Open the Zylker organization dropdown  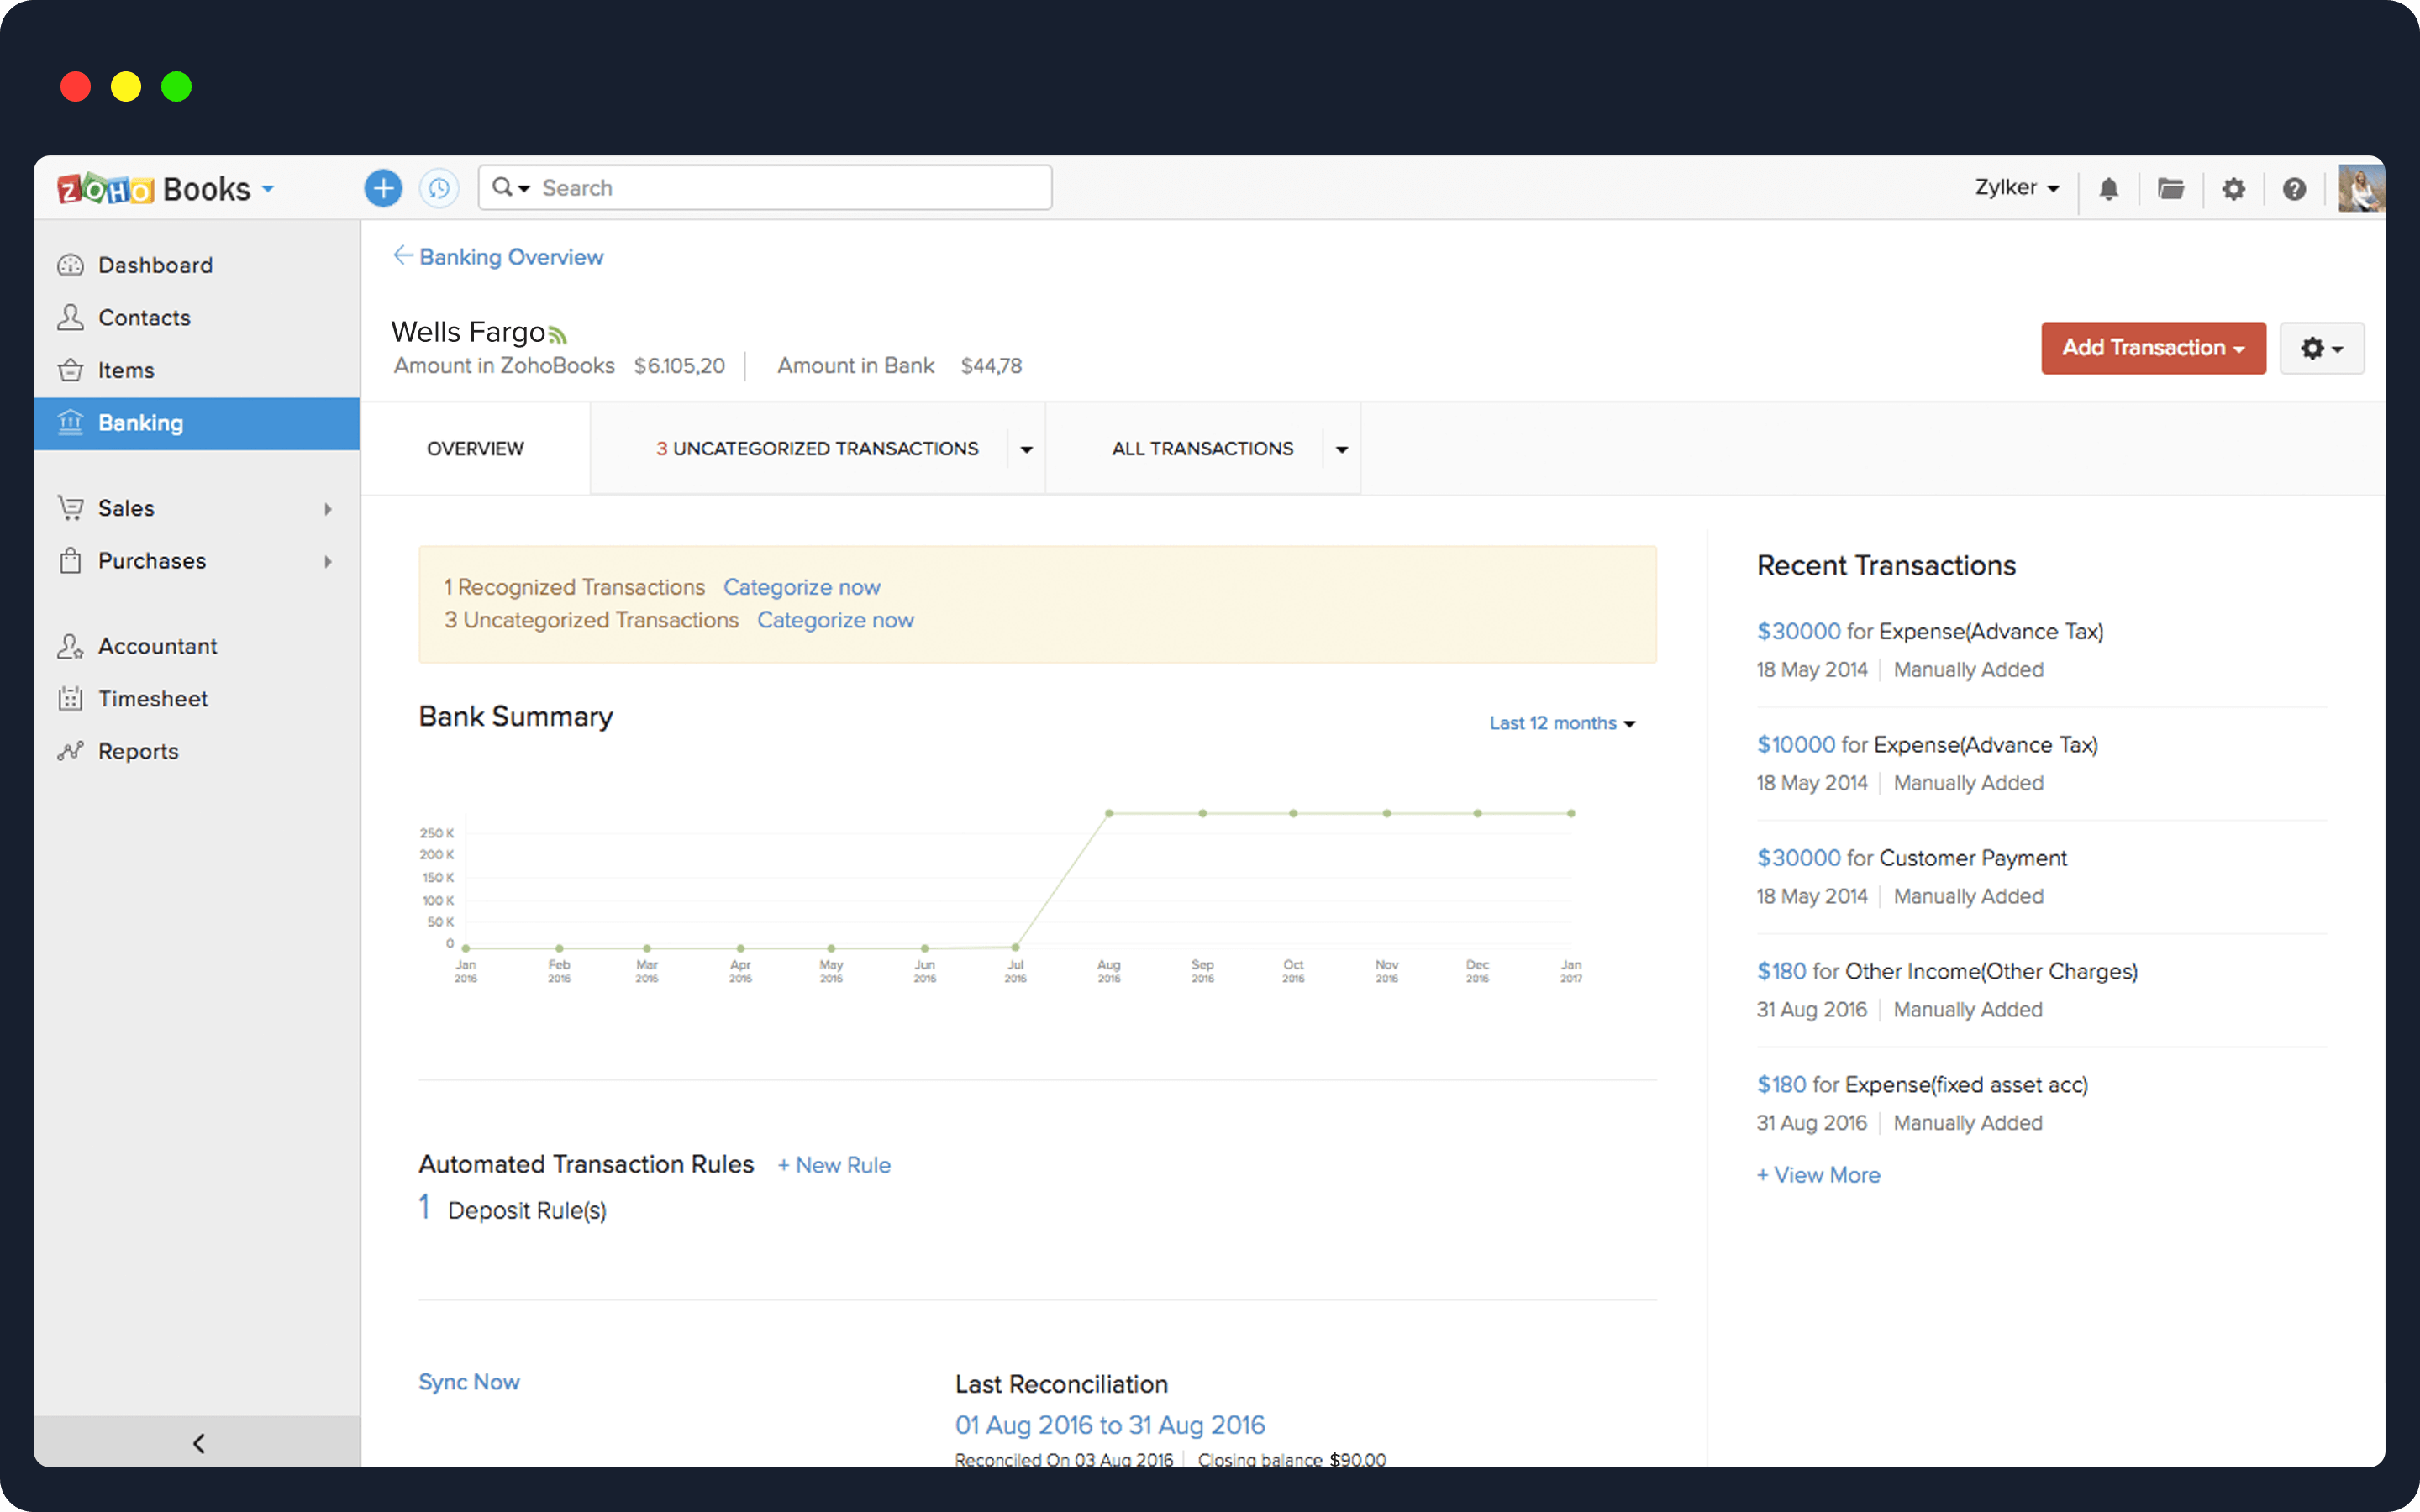2015,188
